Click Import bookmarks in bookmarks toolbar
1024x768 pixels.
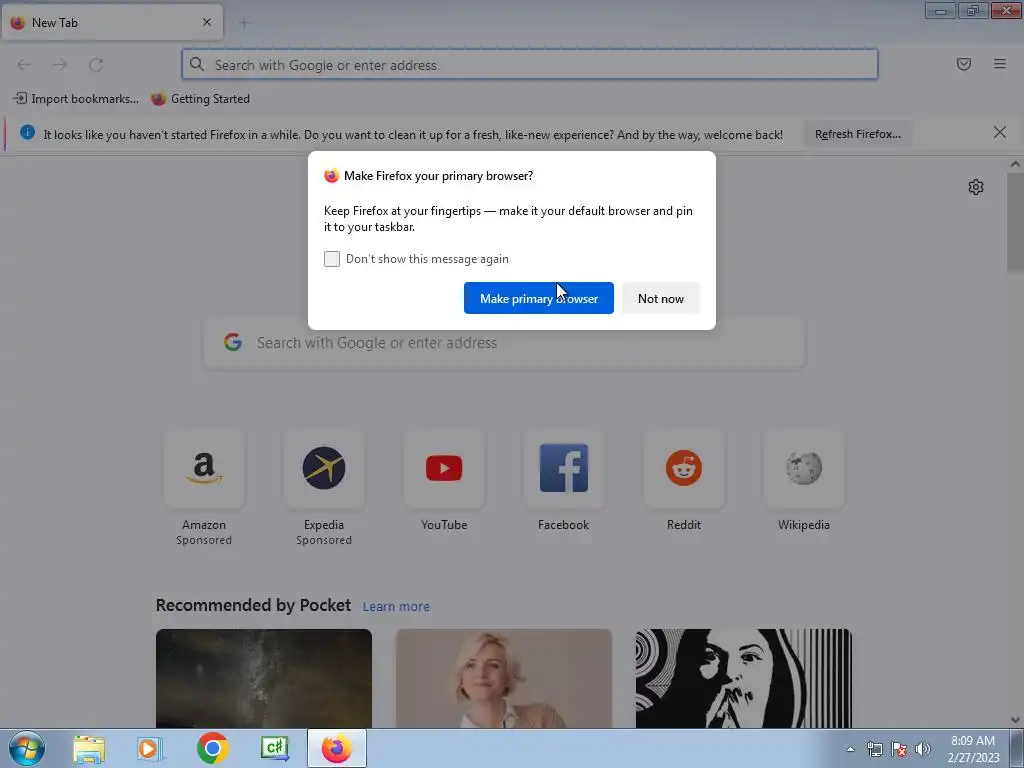[76, 99]
